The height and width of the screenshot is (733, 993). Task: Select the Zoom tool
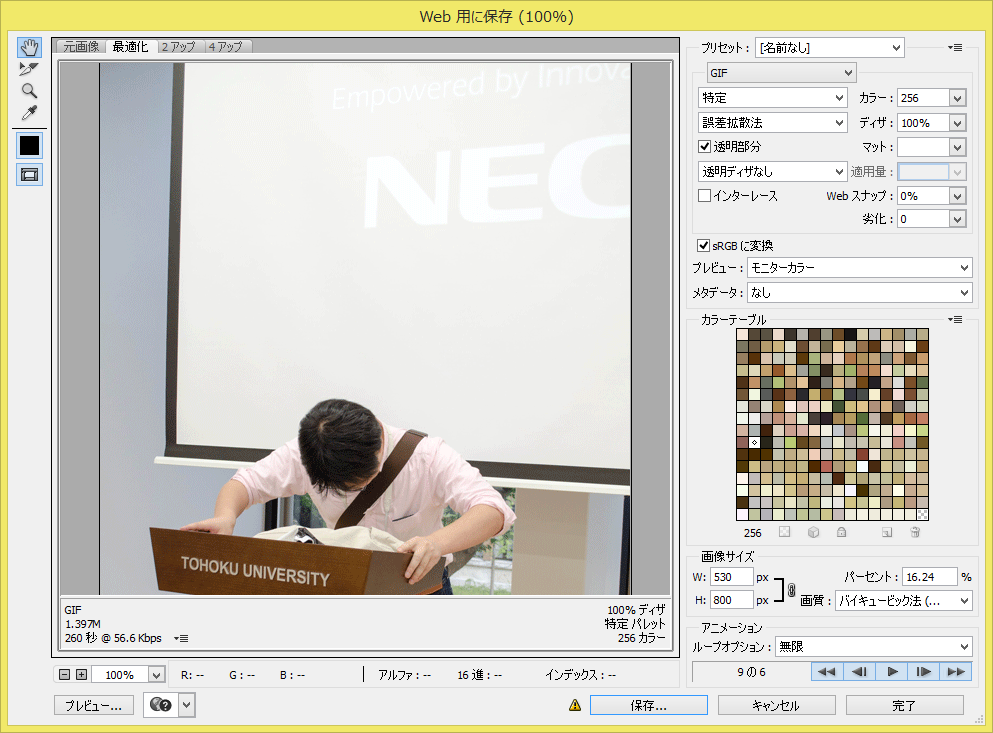29,91
